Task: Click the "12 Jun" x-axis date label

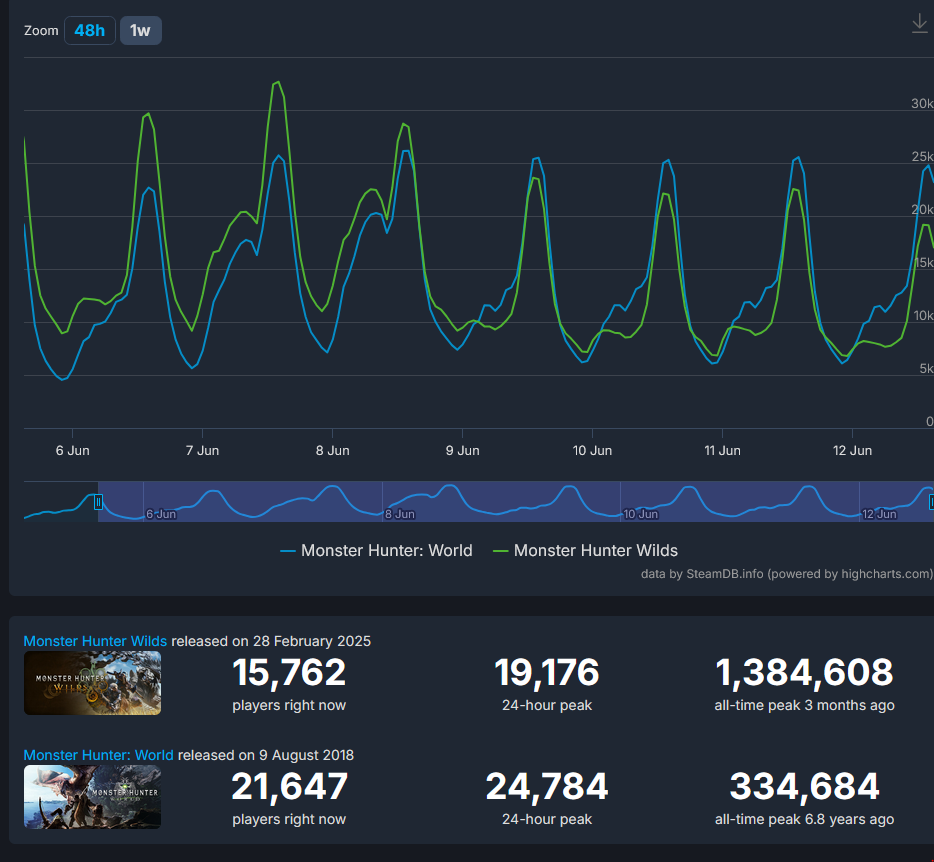Action: (x=852, y=450)
